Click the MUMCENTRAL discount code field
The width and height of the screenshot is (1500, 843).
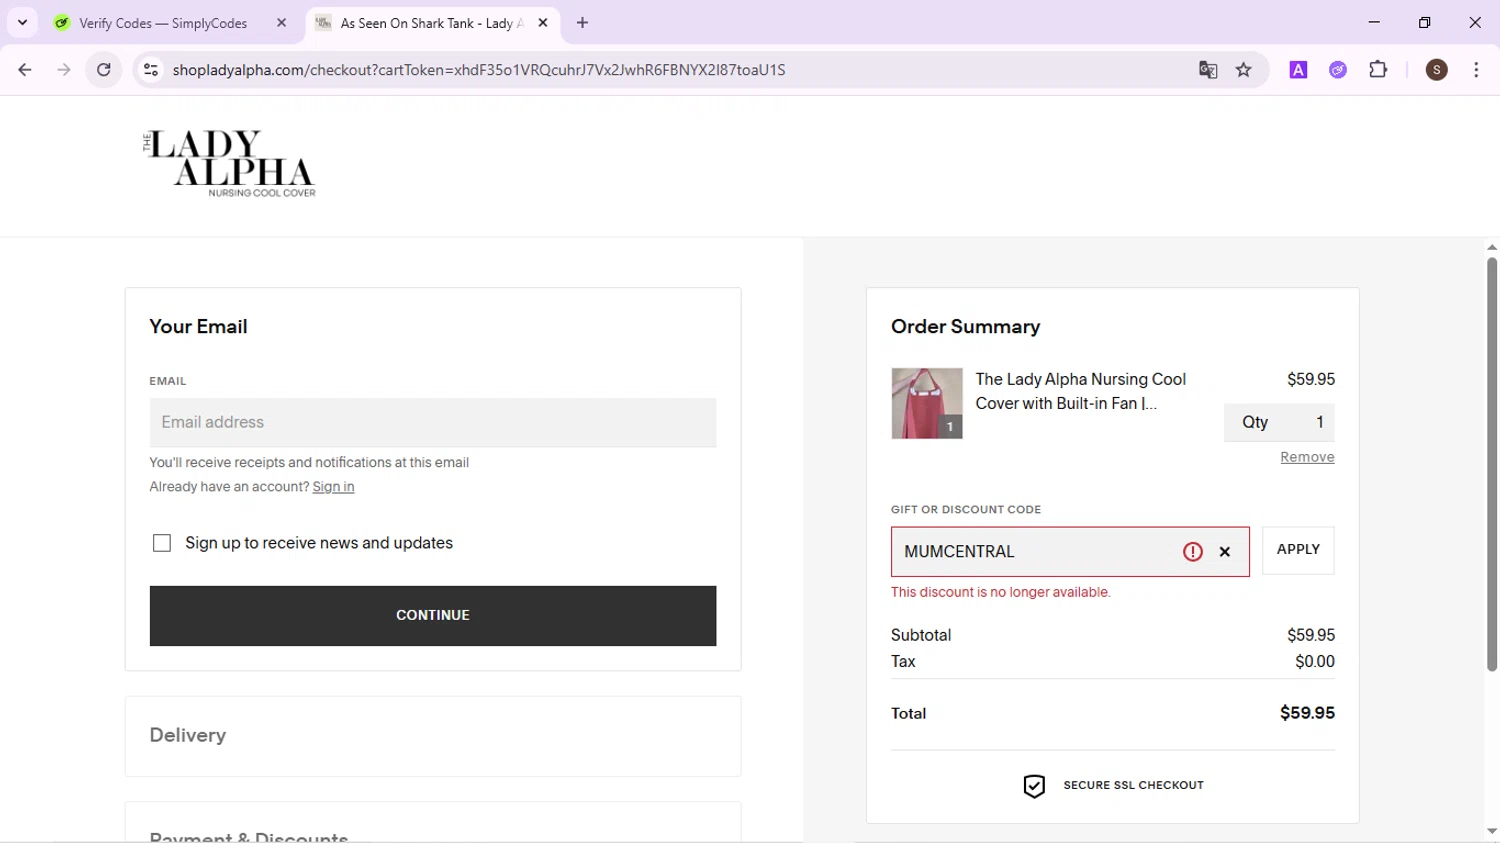pyautogui.click(x=1070, y=552)
